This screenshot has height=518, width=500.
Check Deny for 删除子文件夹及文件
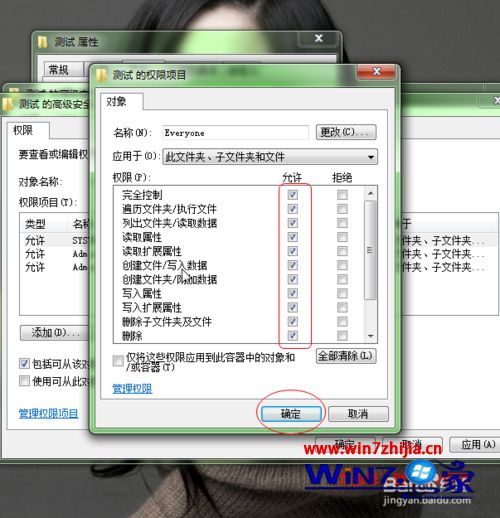pos(342,322)
